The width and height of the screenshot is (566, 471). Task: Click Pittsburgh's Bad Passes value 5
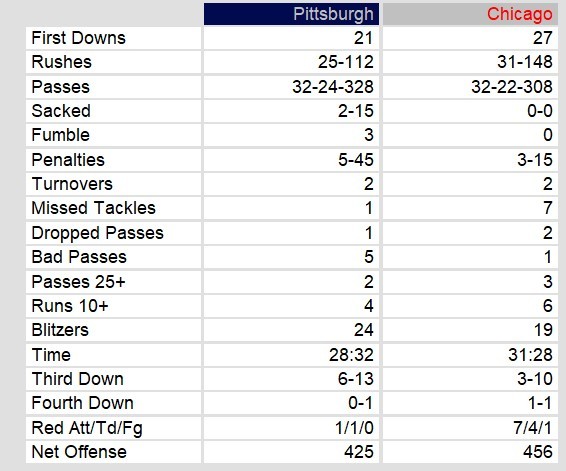click(x=369, y=257)
